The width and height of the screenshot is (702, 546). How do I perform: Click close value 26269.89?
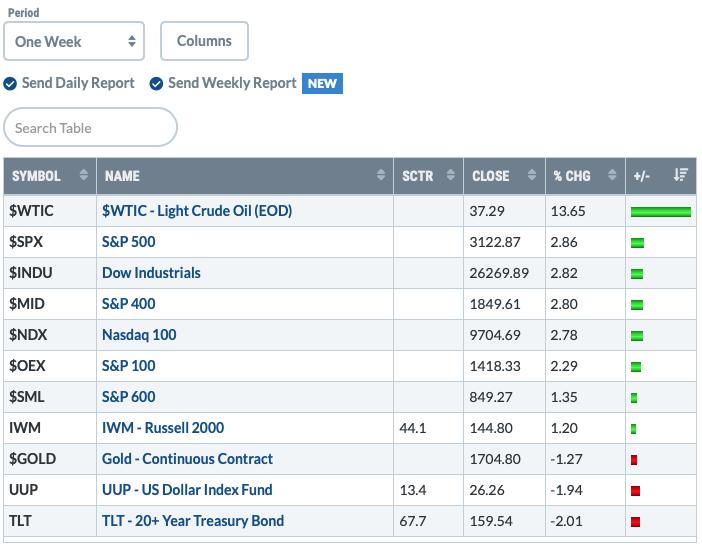click(499, 273)
